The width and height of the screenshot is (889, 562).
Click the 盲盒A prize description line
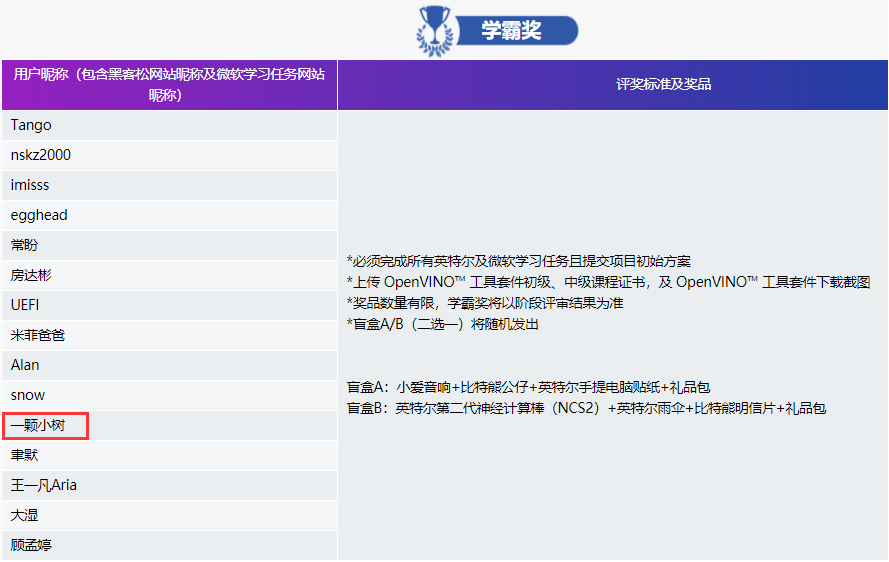tap(528, 387)
